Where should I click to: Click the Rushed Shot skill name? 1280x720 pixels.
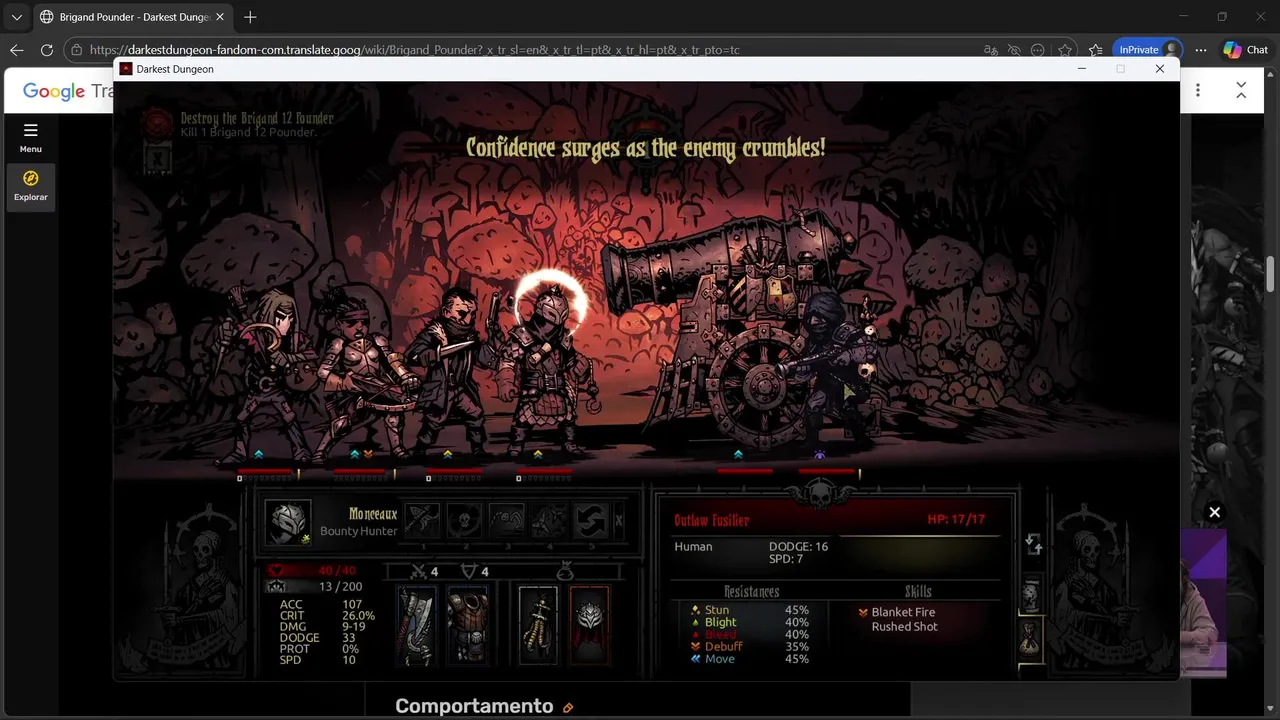click(x=904, y=627)
